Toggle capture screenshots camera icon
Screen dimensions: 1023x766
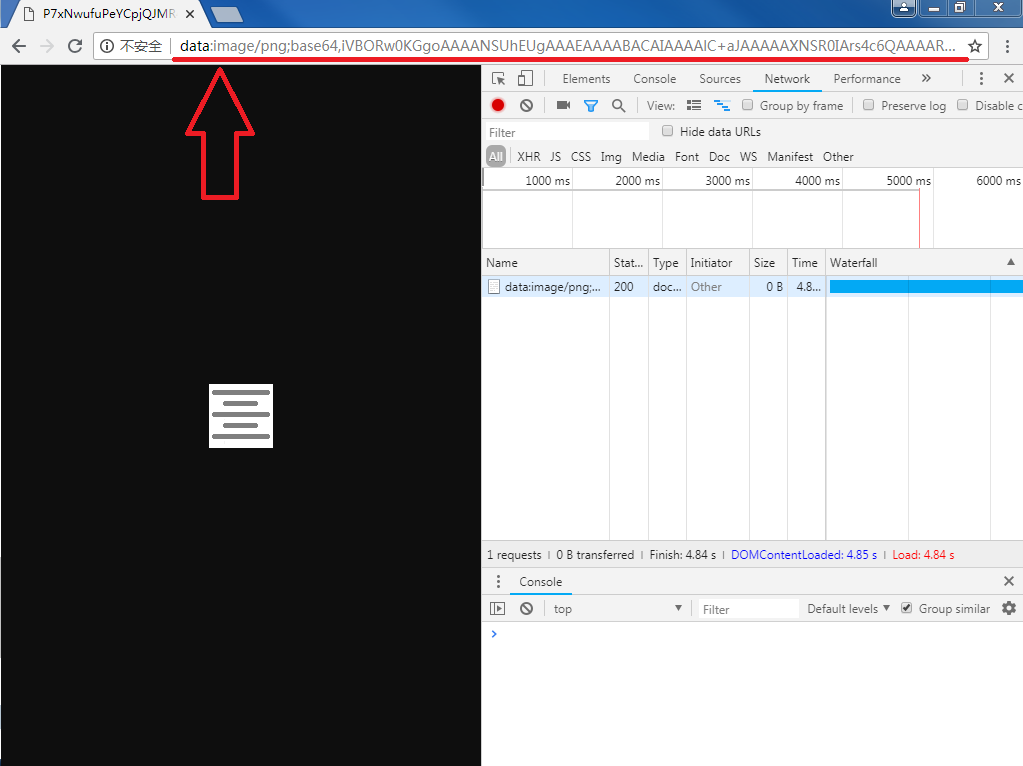pyautogui.click(x=563, y=105)
